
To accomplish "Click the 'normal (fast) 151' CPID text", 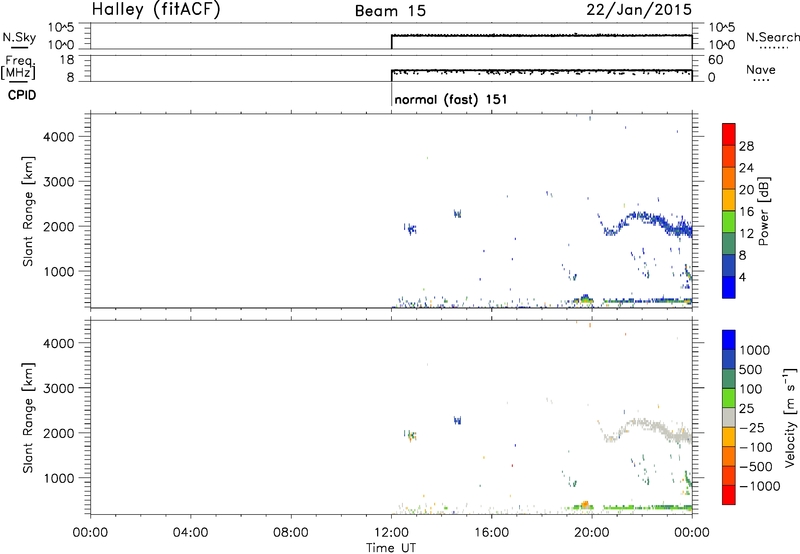I will (x=451, y=99).
